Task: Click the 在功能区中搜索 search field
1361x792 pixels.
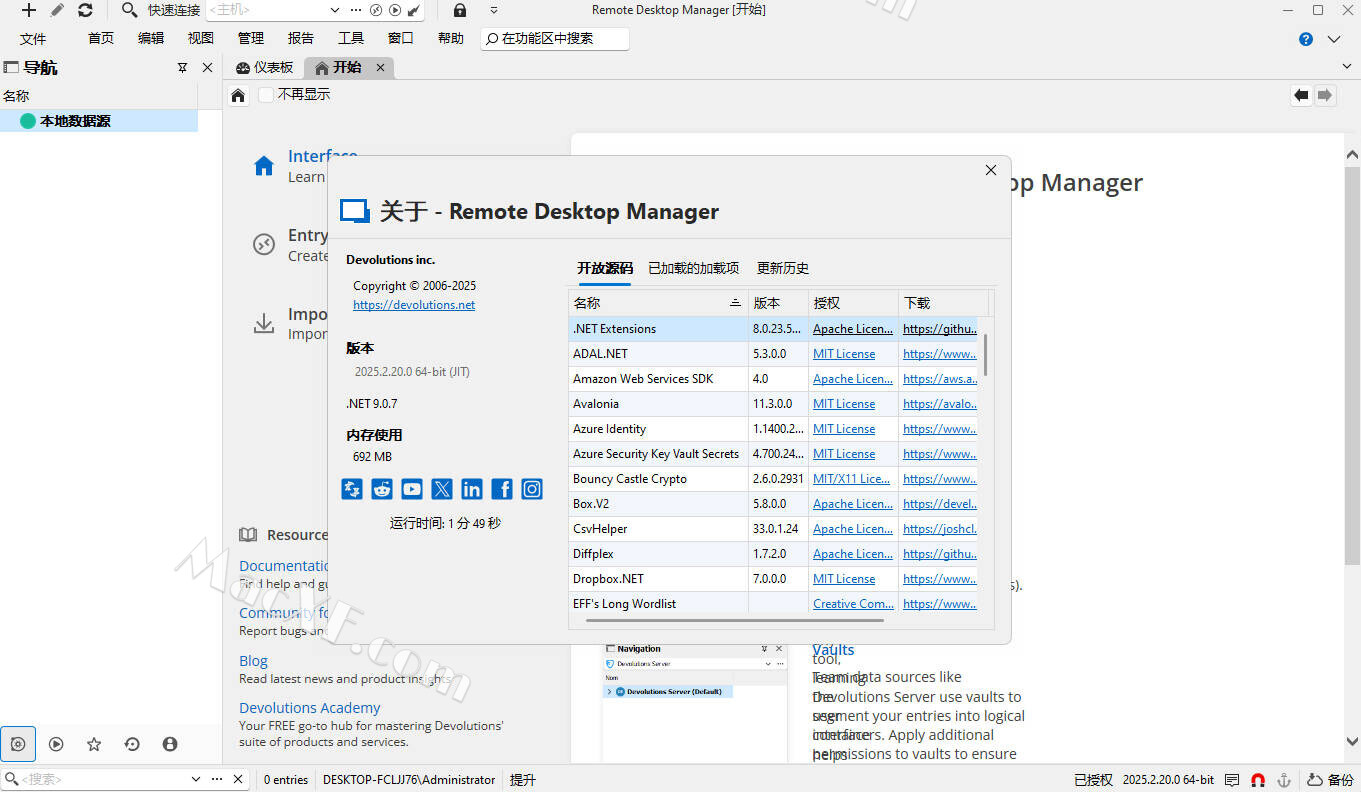Action: [x=555, y=38]
